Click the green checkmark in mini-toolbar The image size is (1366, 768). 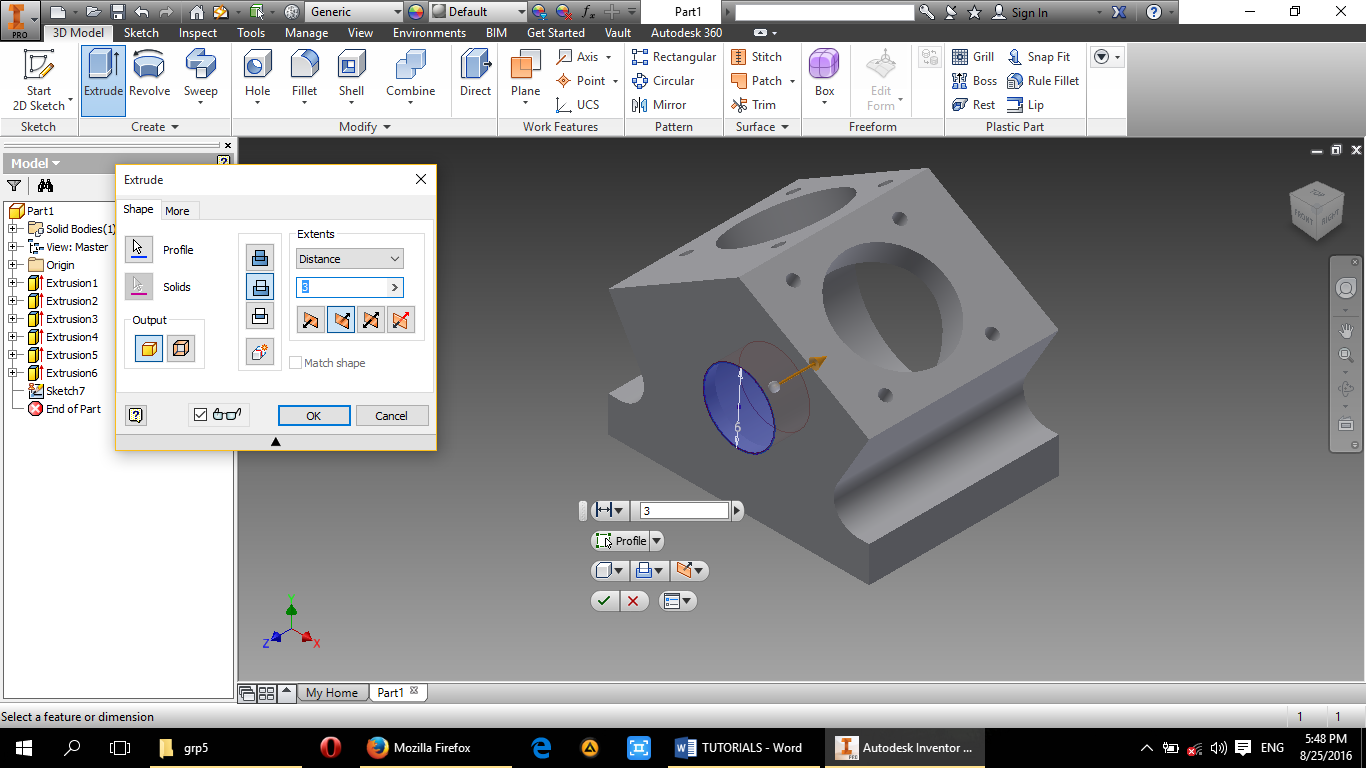pyautogui.click(x=604, y=601)
